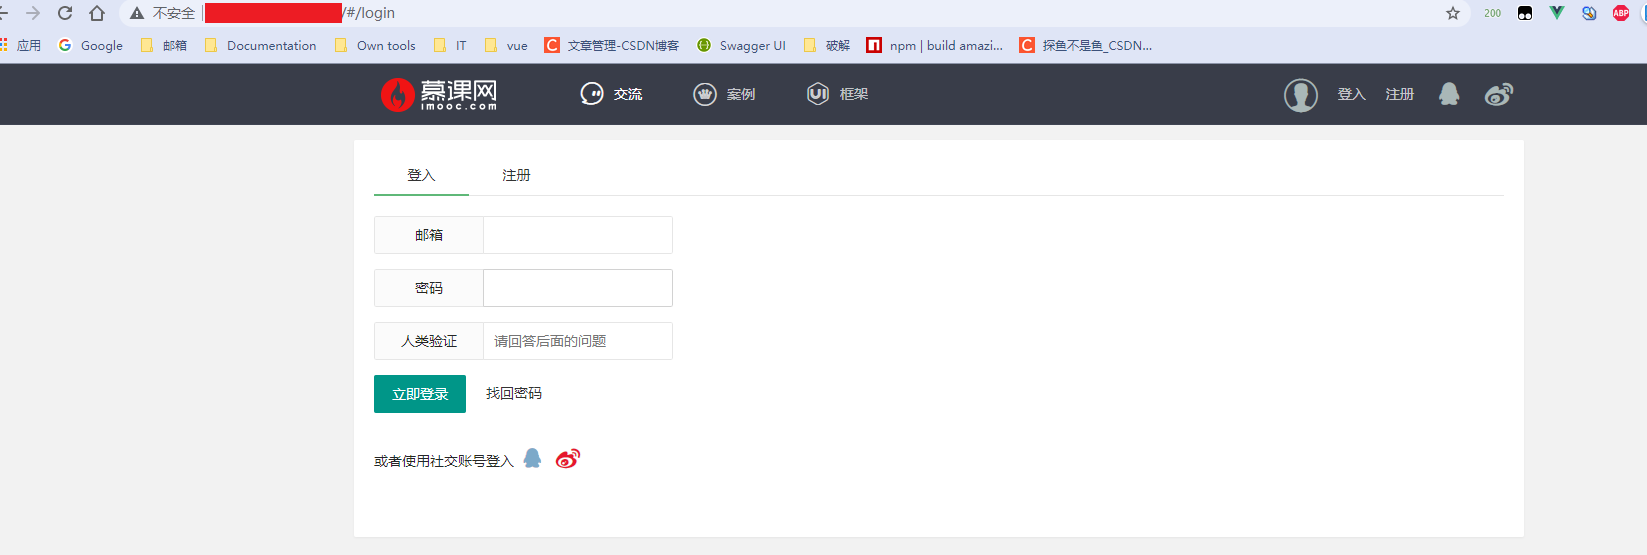Open the blue magnifier extension icon

point(1589,13)
